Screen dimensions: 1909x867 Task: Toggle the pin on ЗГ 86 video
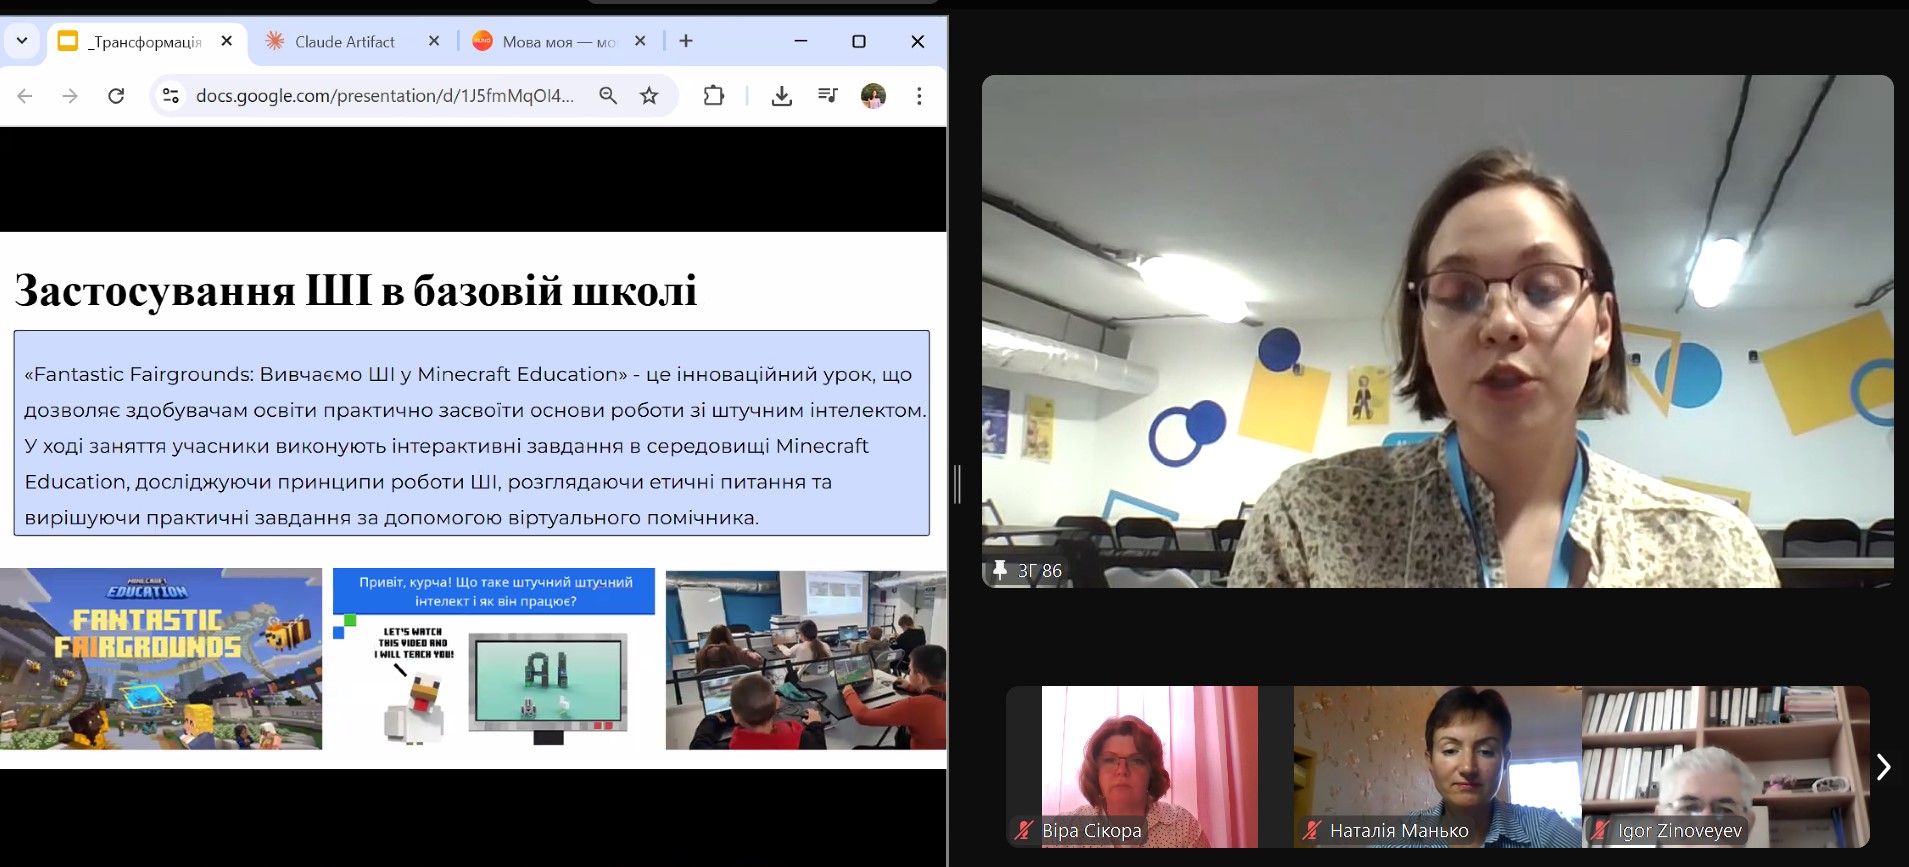tap(999, 570)
